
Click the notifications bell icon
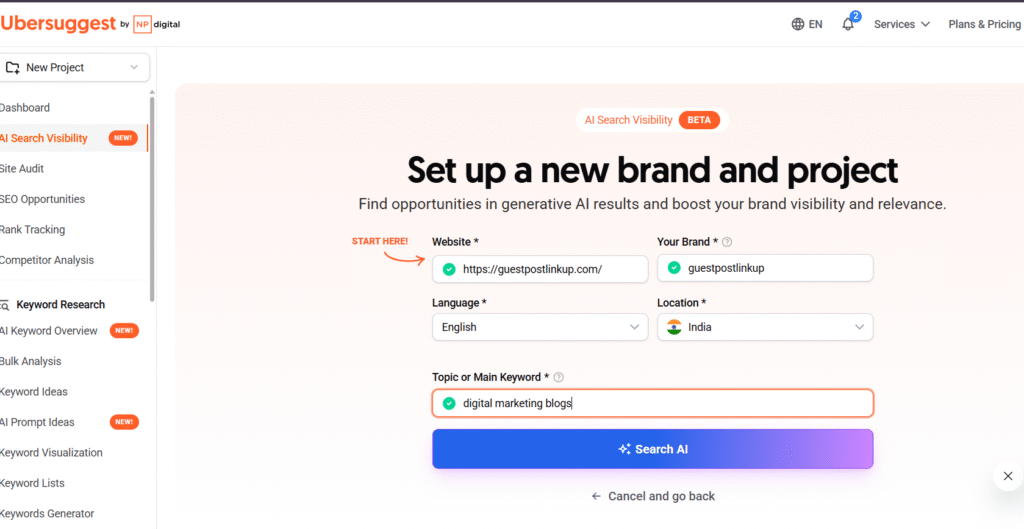848,24
